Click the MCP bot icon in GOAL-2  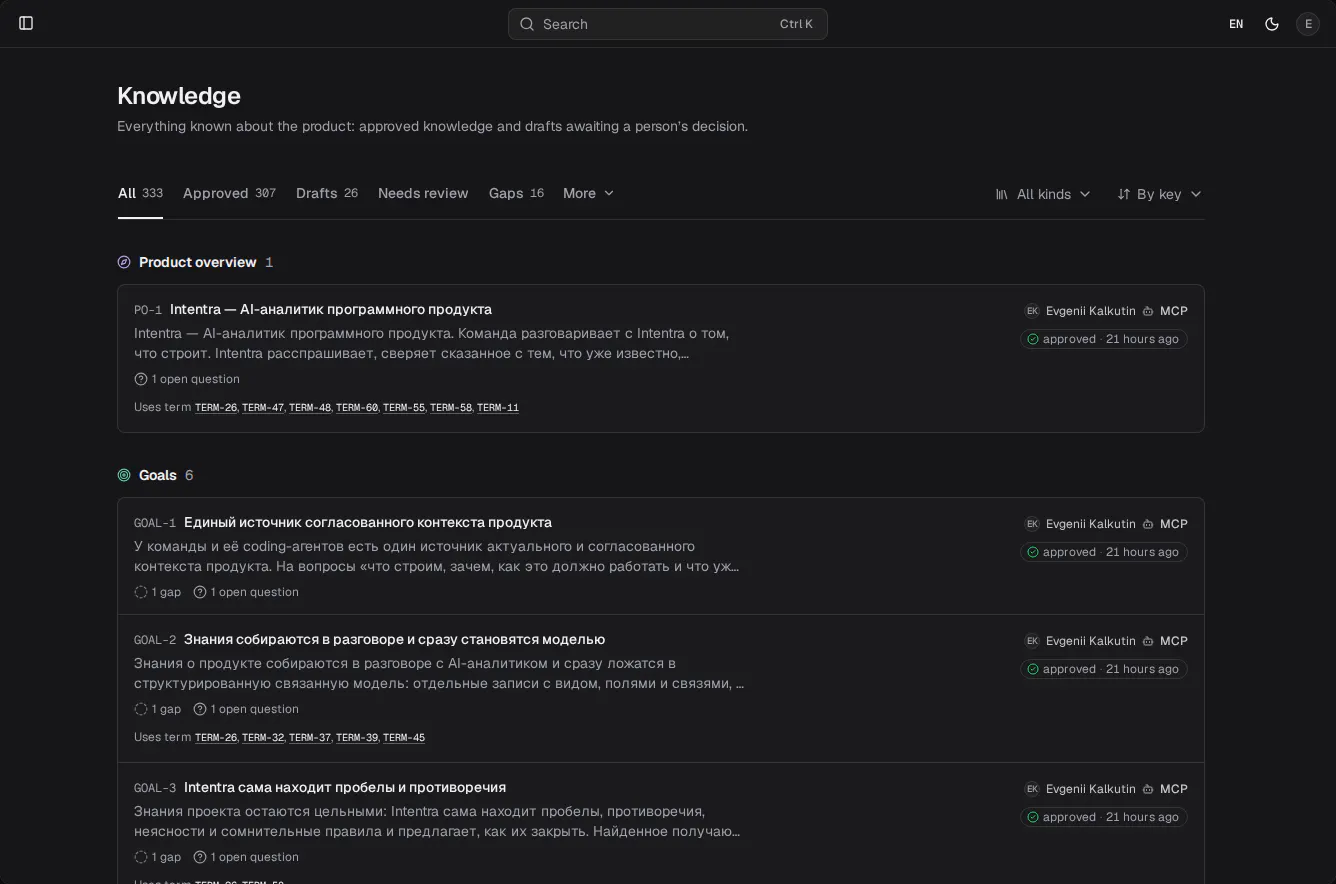[x=1148, y=641]
